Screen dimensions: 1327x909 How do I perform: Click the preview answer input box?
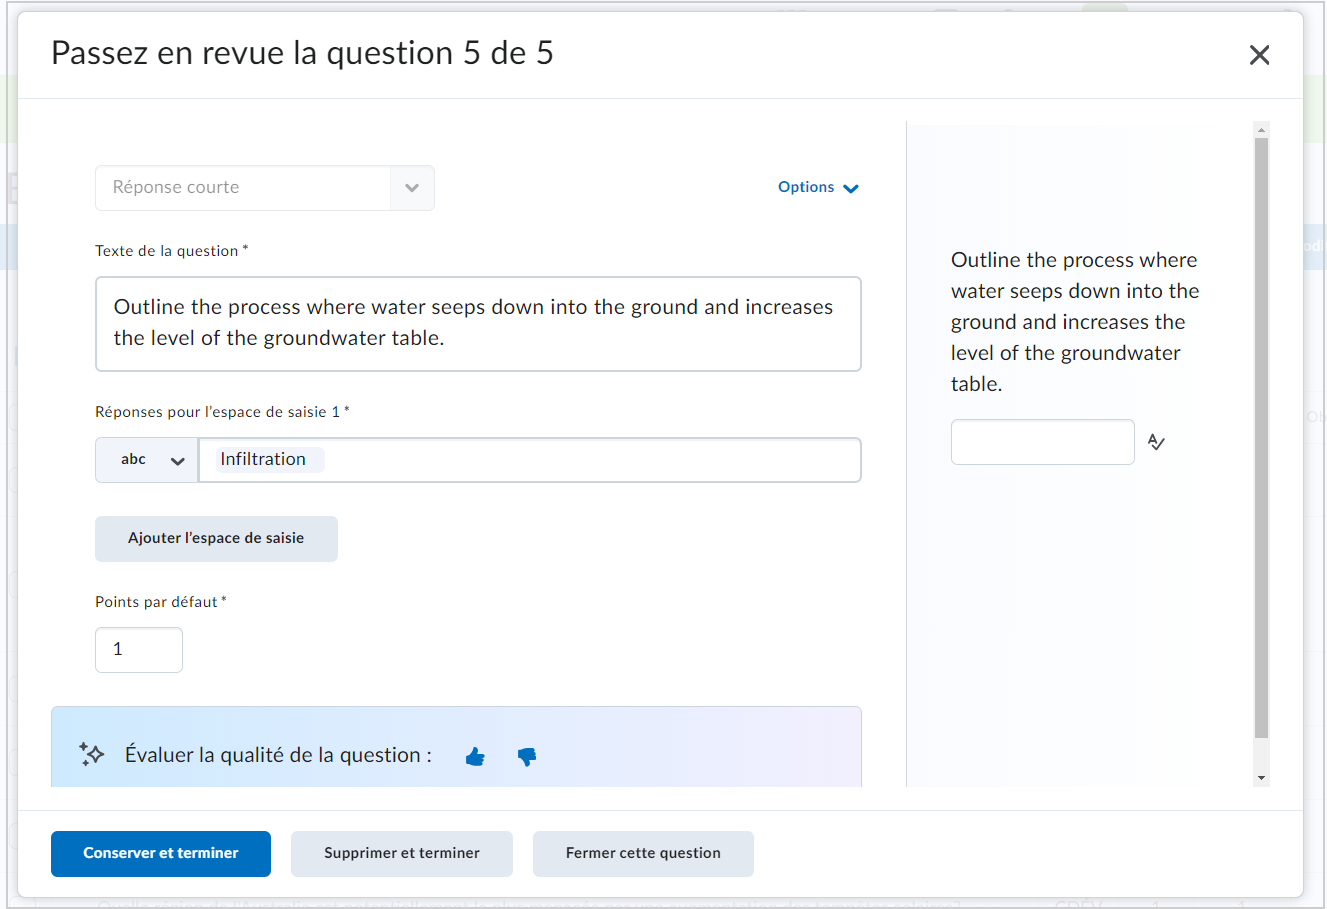(x=1043, y=442)
